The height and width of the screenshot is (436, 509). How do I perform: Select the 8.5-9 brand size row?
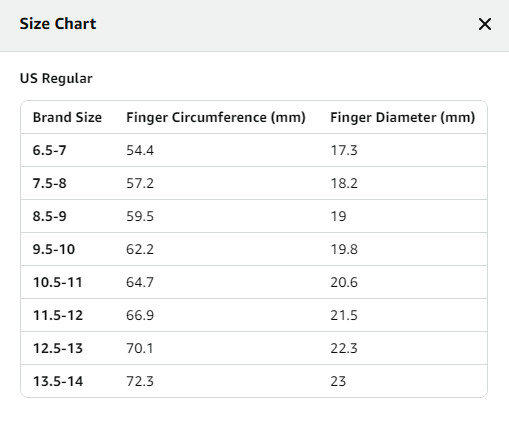click(254, 216)
